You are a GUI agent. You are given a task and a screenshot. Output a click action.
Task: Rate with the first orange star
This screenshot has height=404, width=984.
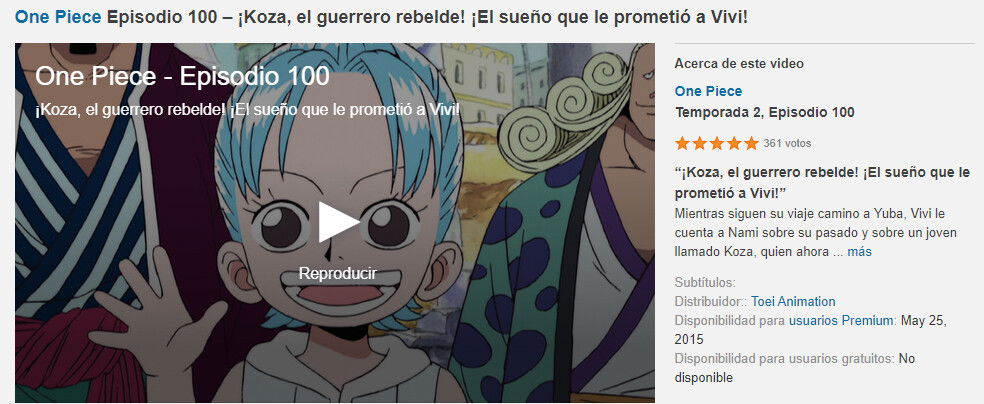tap(682, 144)
